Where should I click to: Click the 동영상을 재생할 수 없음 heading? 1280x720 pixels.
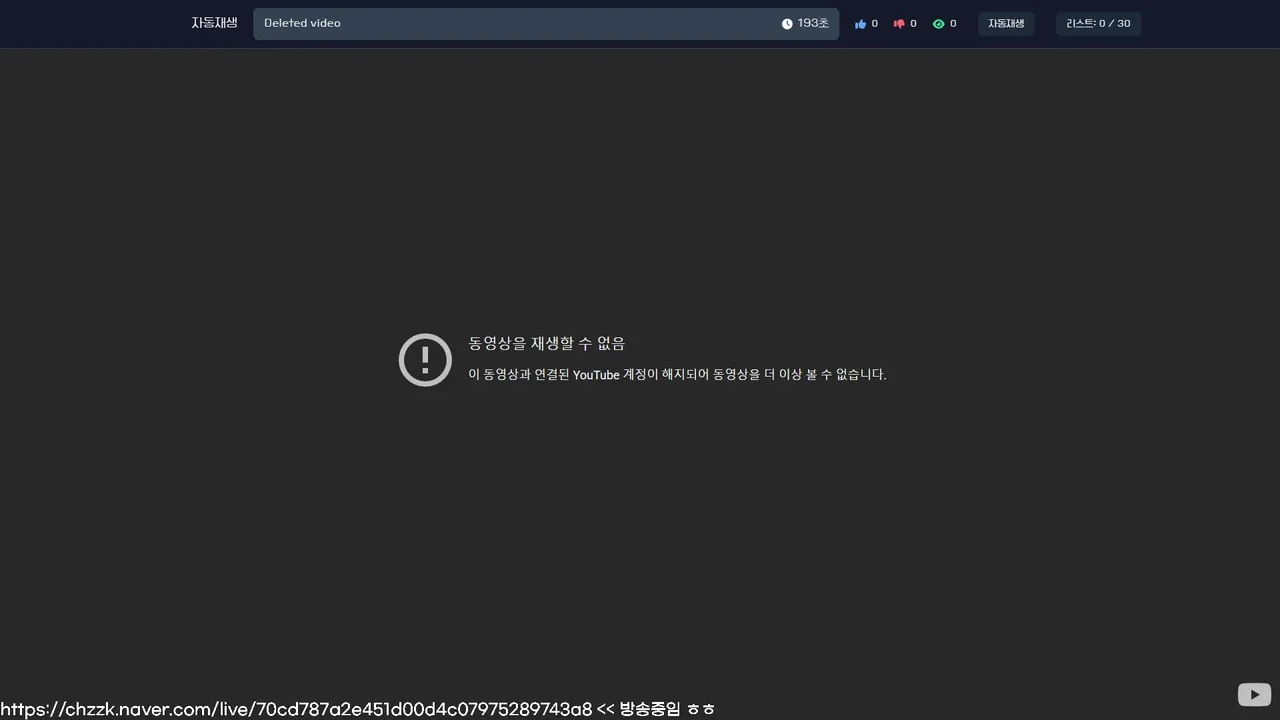(547, 344)
